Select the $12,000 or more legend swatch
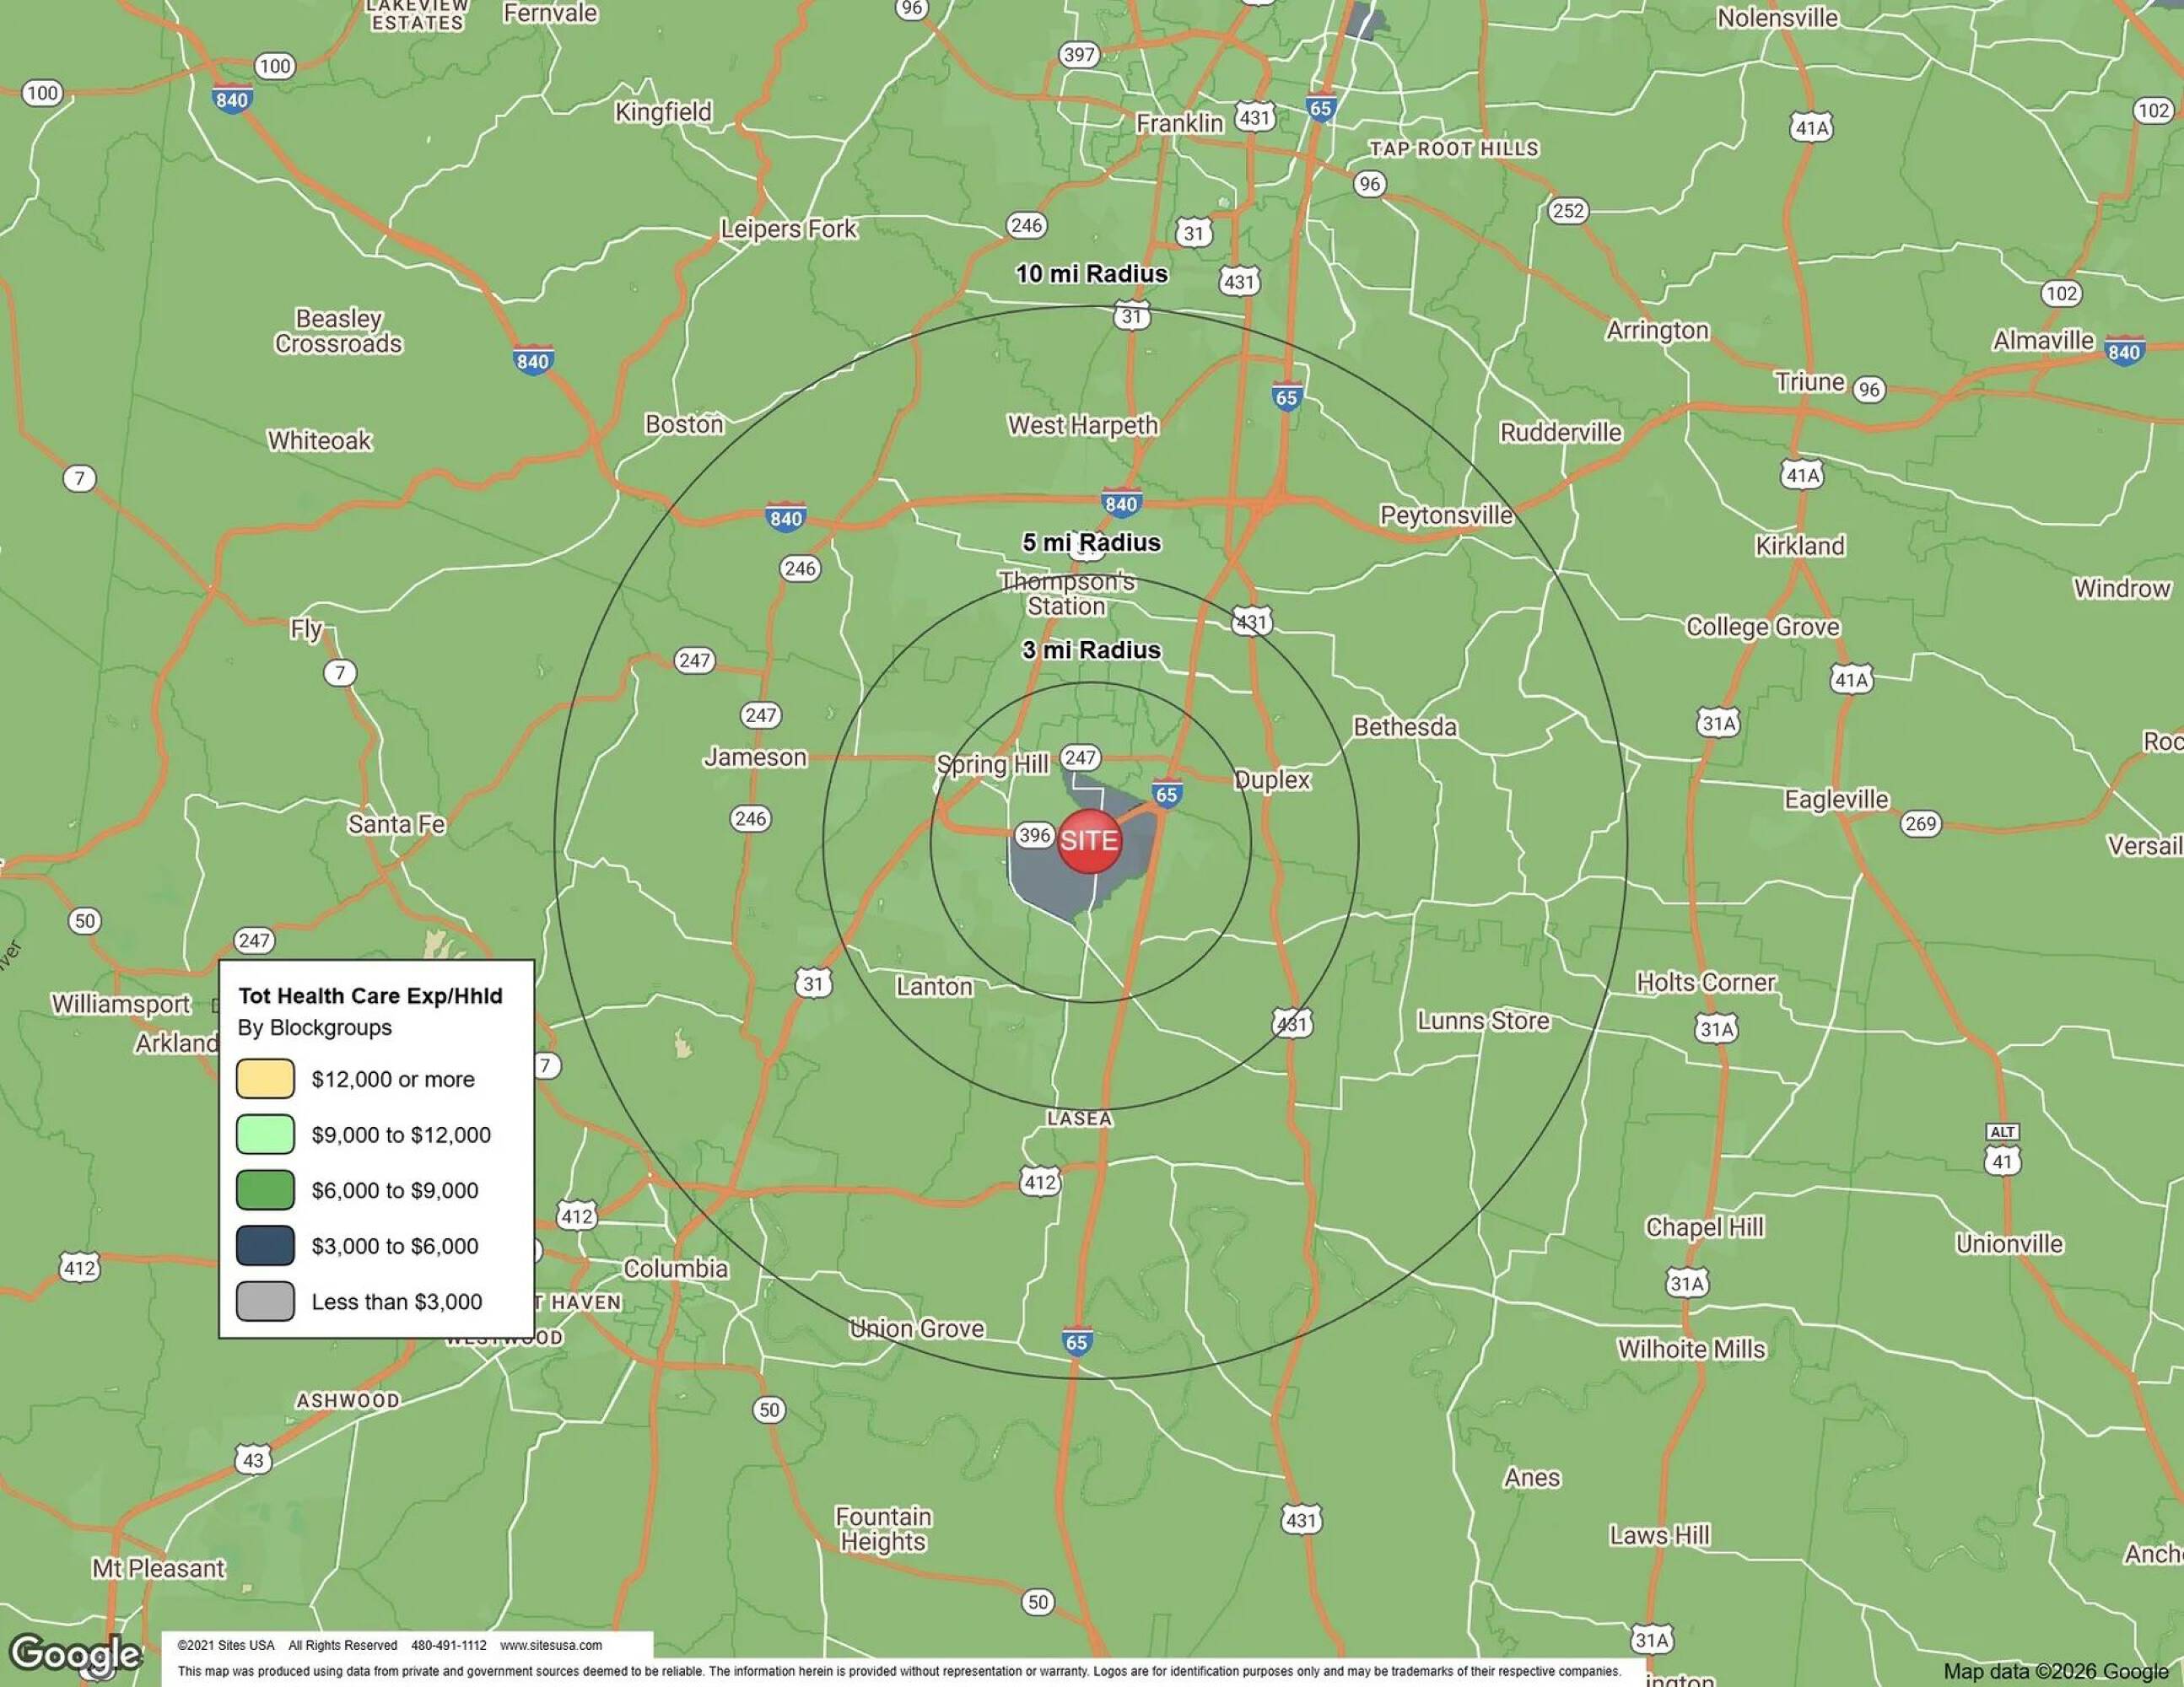Viewport: 2184px width, 1687px height. pyautogui.click(x=265, y=1079)
